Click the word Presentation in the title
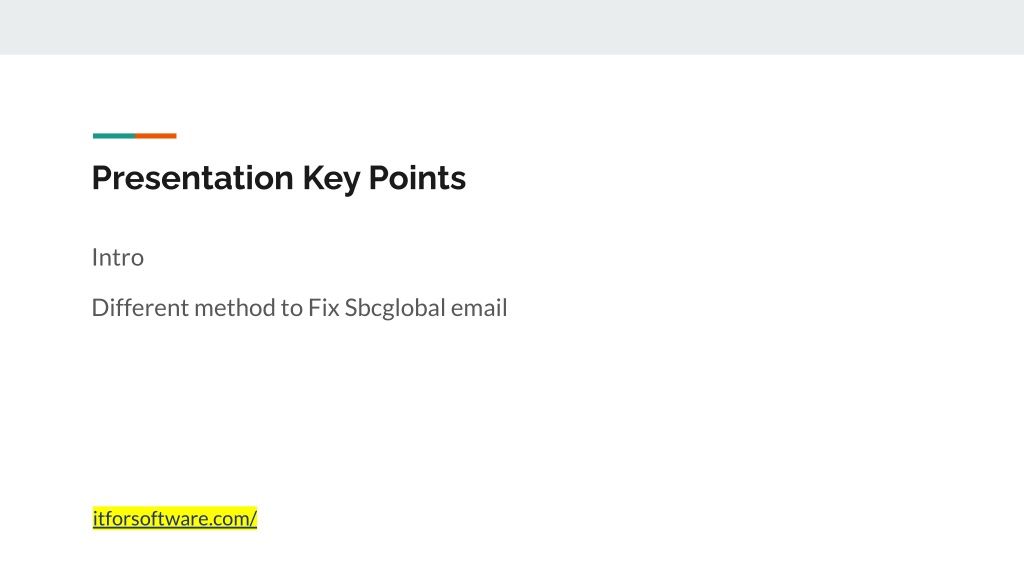Screen dimensions: 1024x576 (193, 178)
